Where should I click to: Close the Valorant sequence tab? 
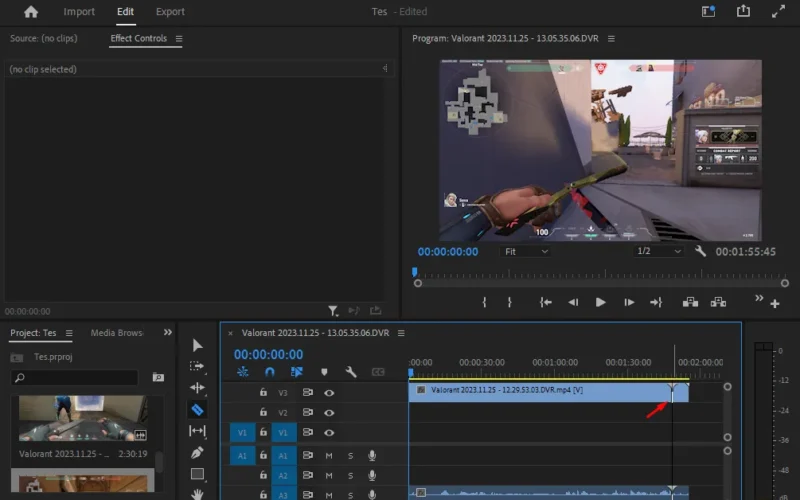[x=230, y=333]
